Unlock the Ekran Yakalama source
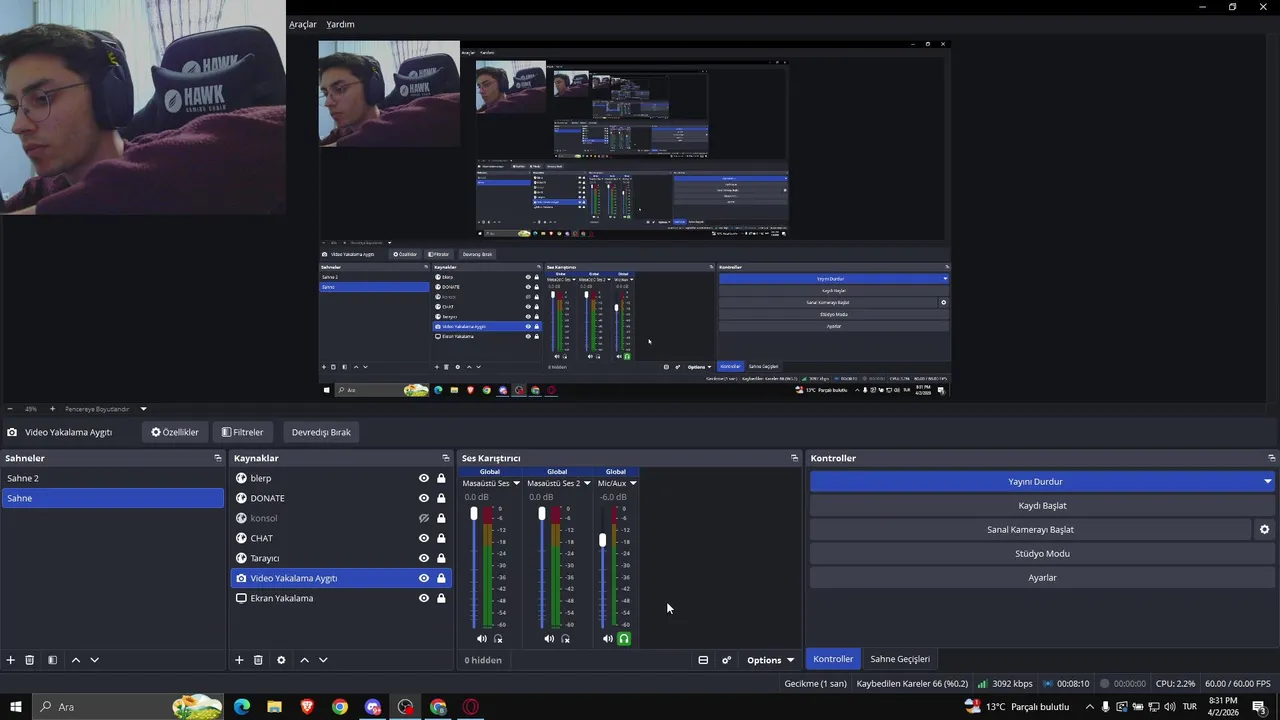 [x=441, y=598]
